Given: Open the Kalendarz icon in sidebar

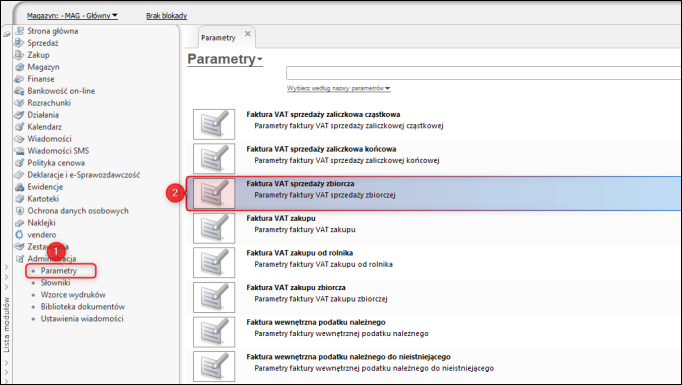Looking at the screenshot, I should point(19,127).
